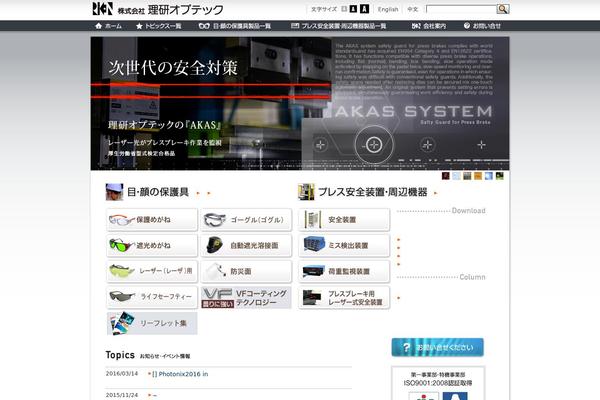
Task: Open 目・顔の保護具製品一覧 in nav bar
Action: pyautogui.click(x=235, y=26)
